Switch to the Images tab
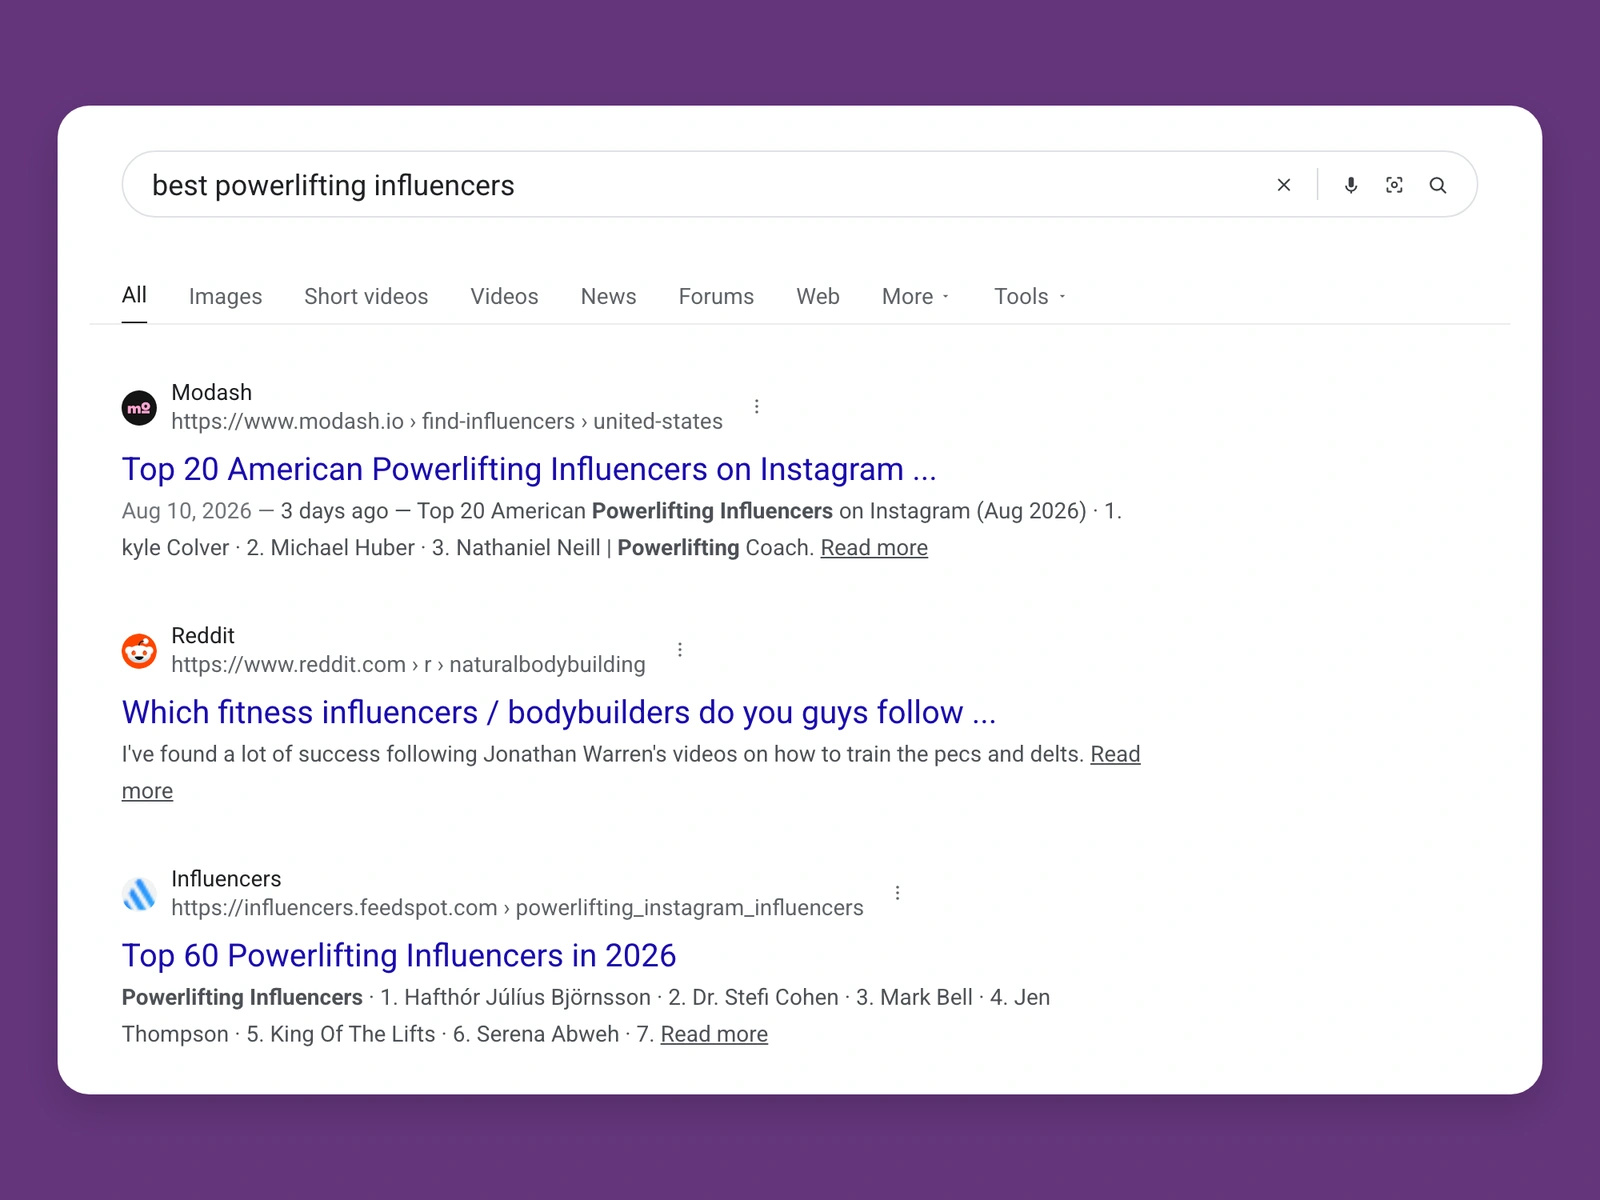The width and height of the screenshot is (1600, 1200). 225,297
